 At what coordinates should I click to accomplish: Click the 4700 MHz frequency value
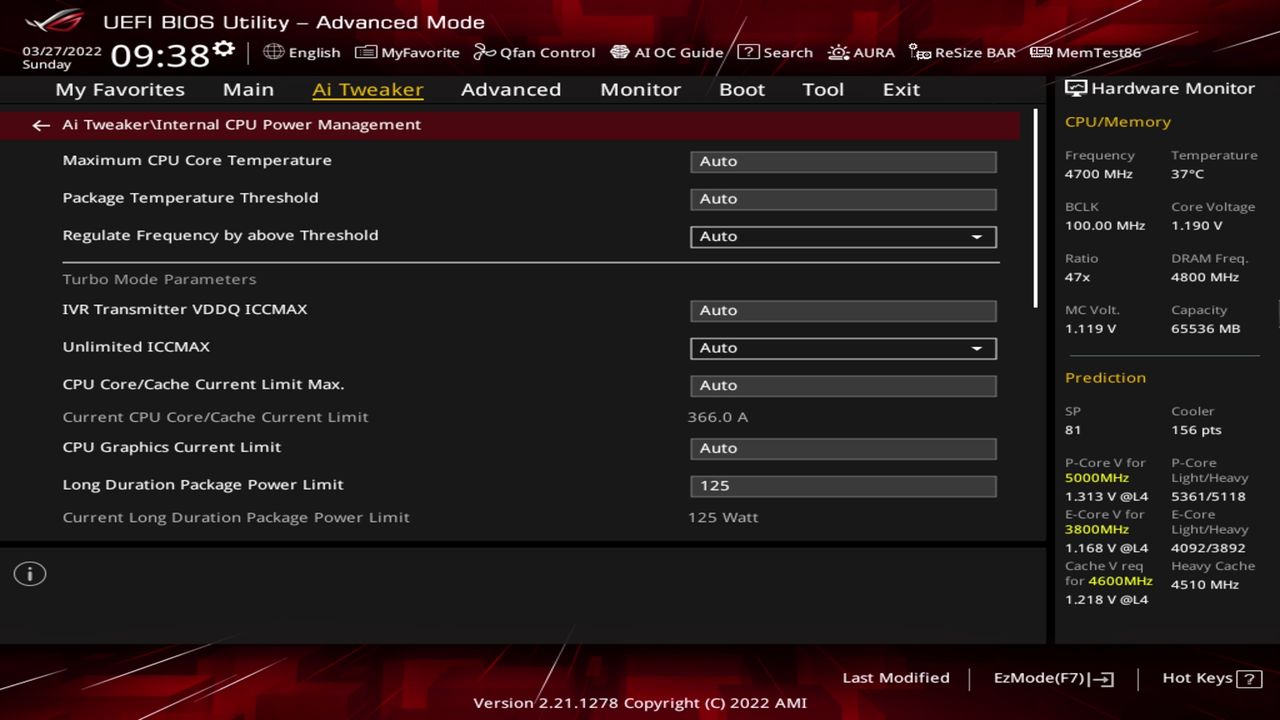(1099, 174)
